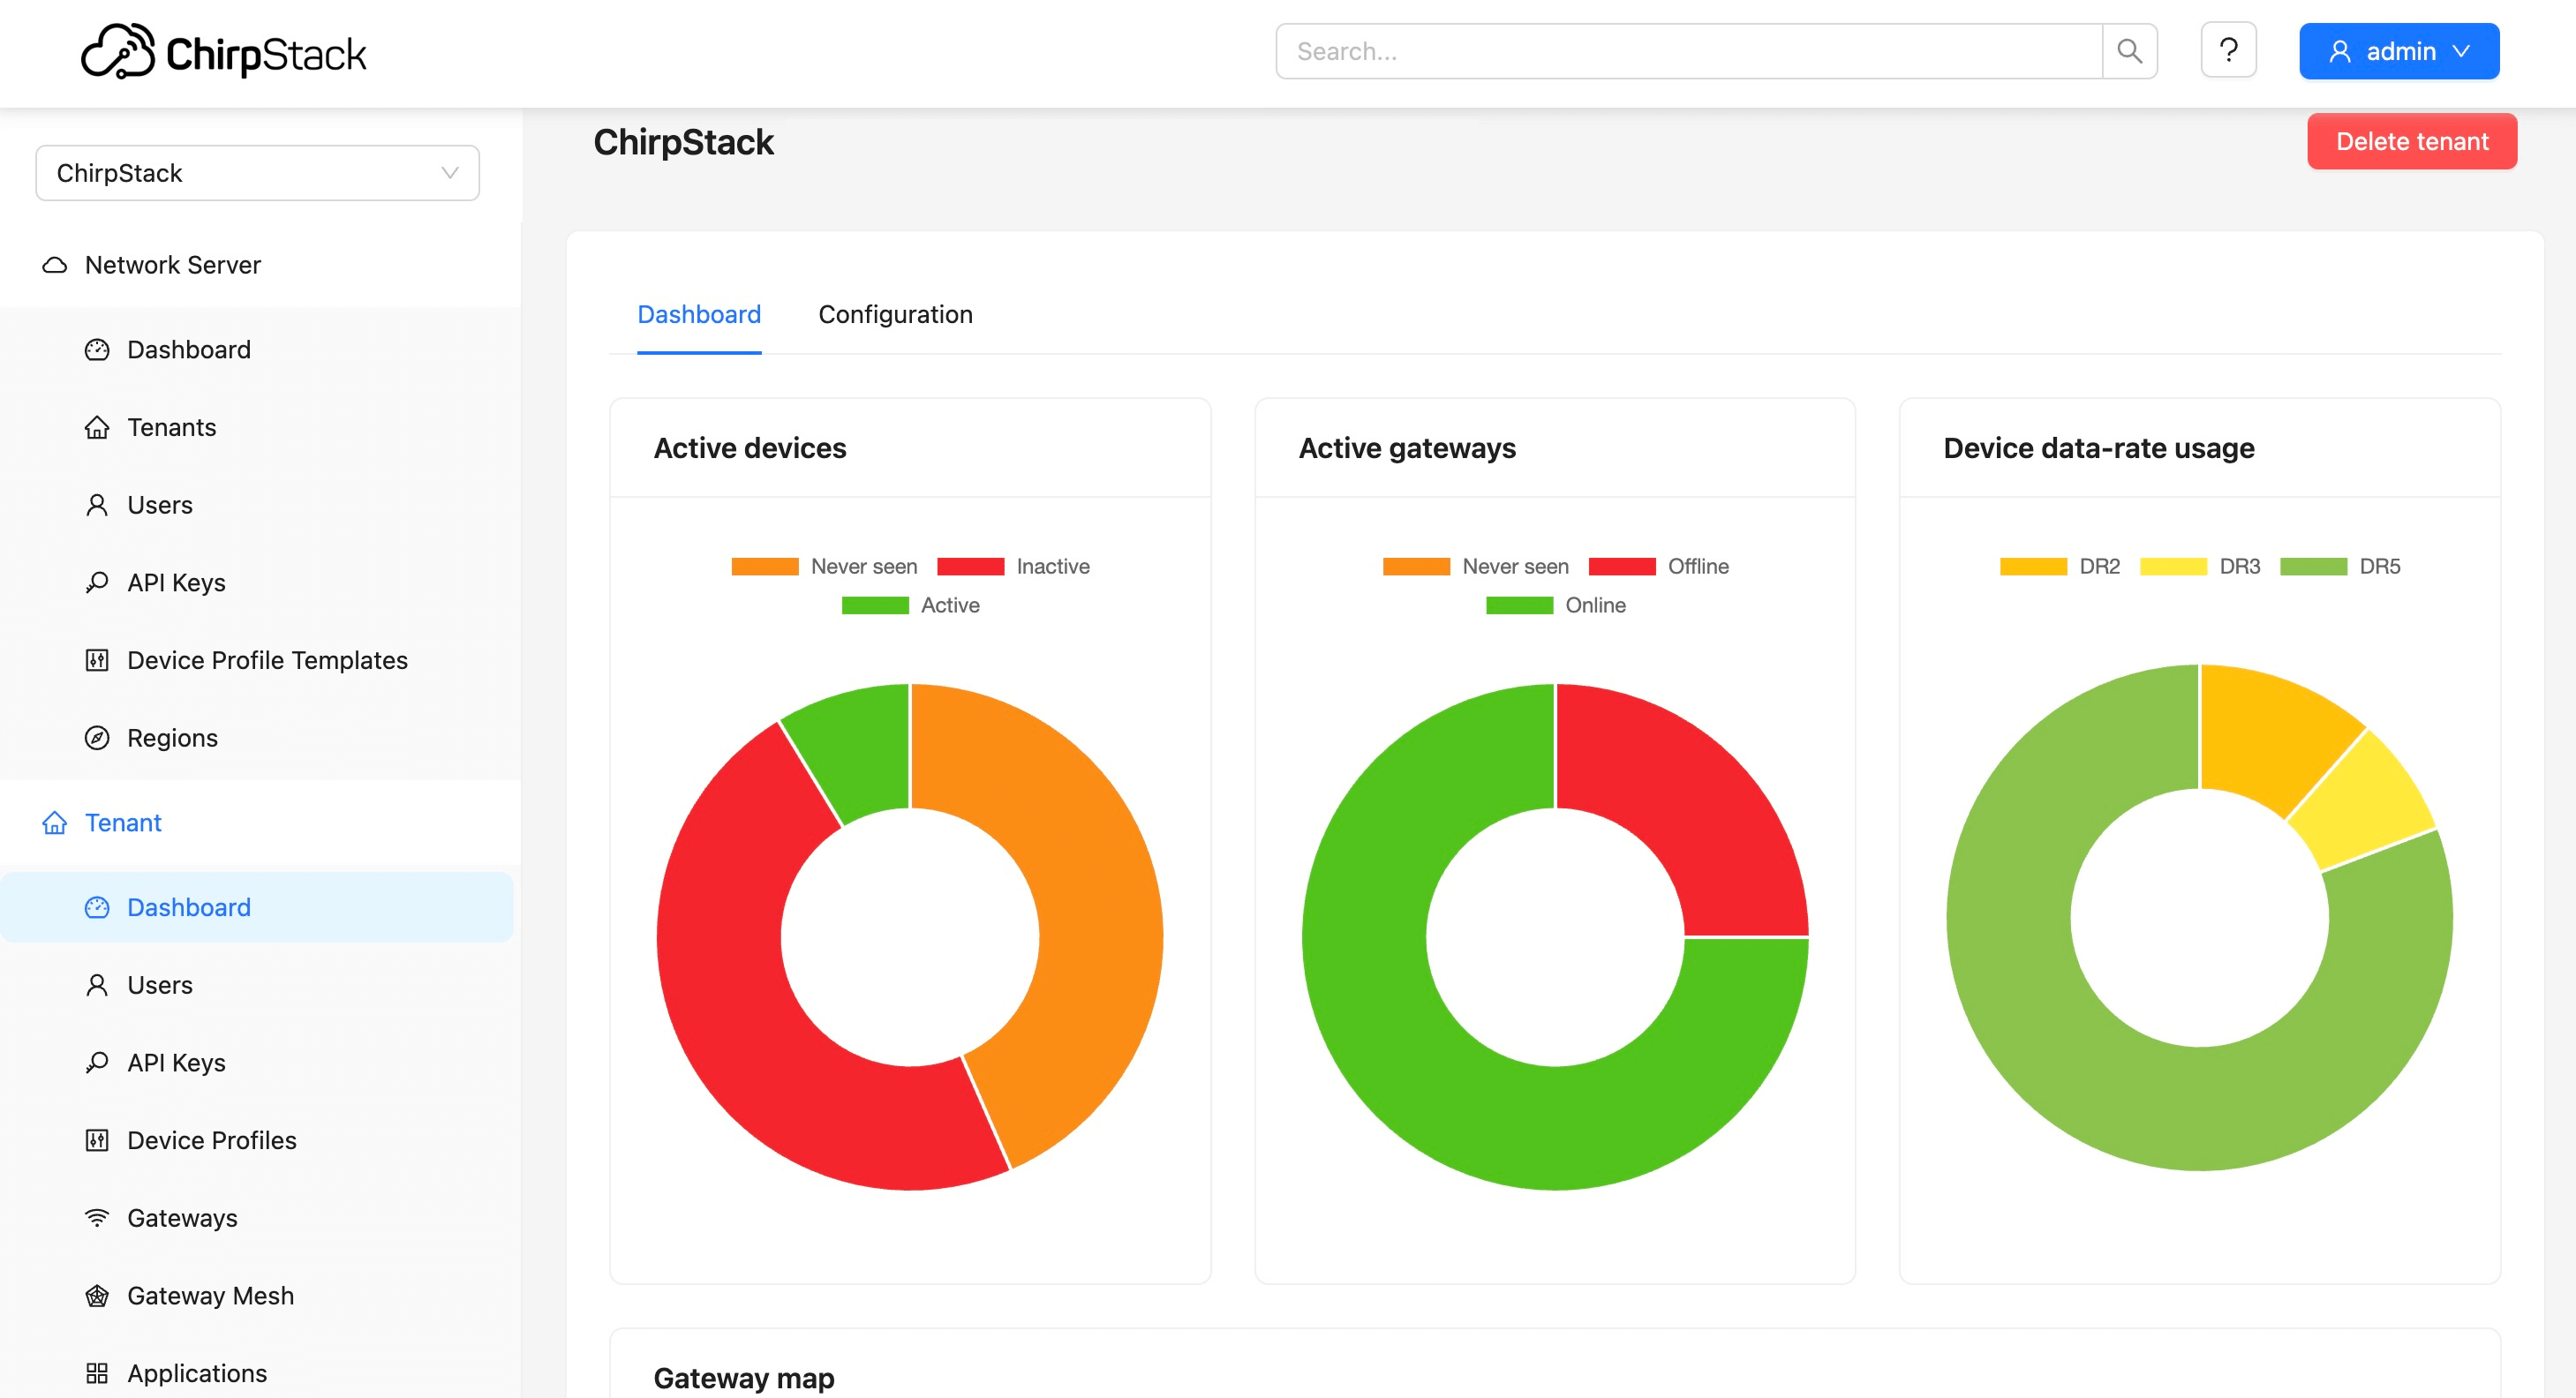The height and width of the screenshot is (1398, 2576).
Task: Click the Gateway Mesh sidebar icon
Action: pyautogui.click(x=97, y=1296)
